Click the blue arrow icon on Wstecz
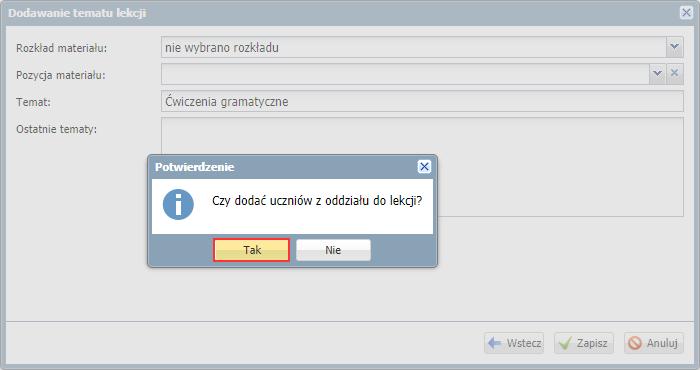Viewport: 700px width, 370px height. pyautogui.click(x=495, y=343)
